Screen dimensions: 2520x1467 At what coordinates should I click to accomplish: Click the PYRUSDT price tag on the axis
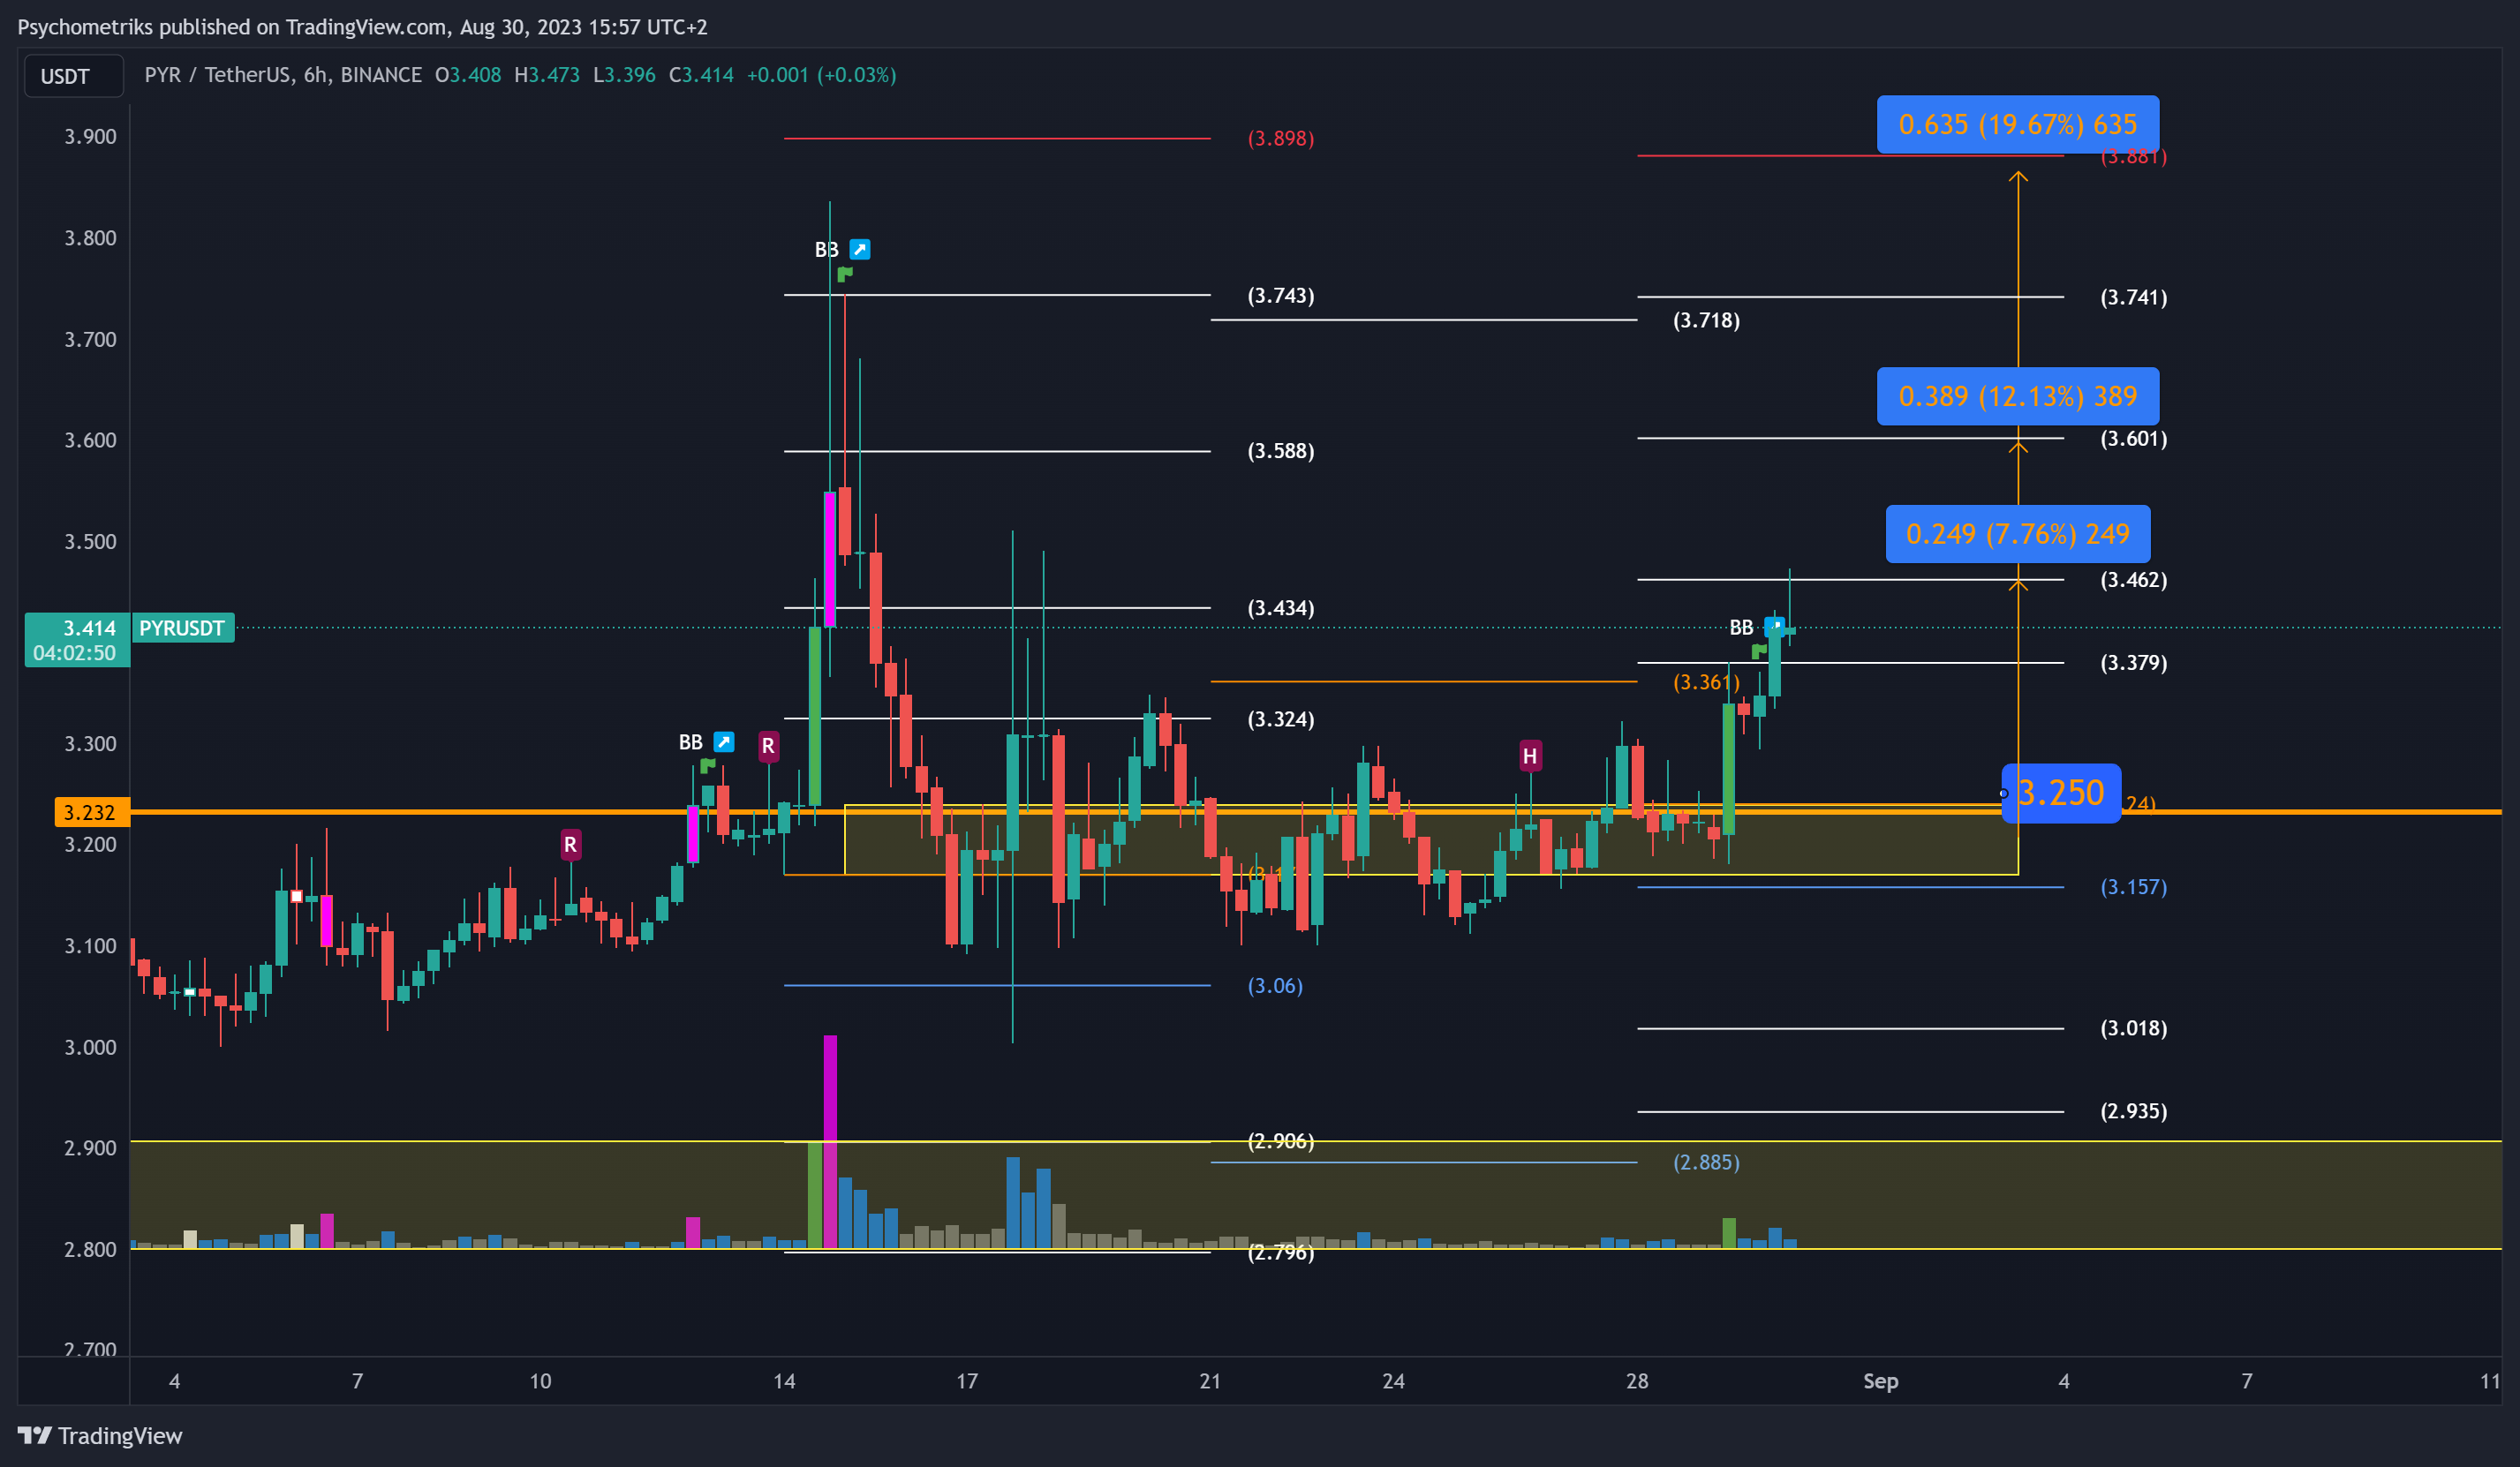[x=182, y=628]
